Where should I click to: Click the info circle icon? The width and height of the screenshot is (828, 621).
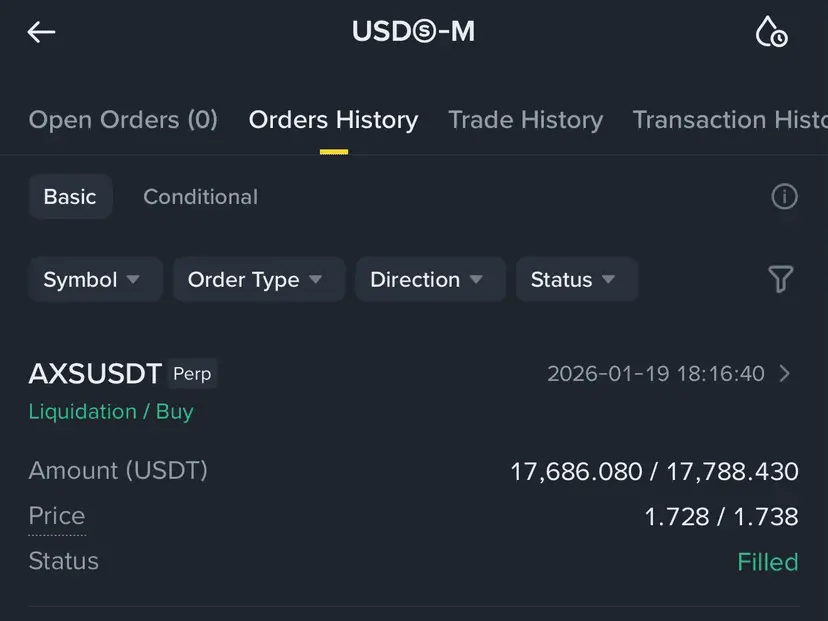pos(784,197)
